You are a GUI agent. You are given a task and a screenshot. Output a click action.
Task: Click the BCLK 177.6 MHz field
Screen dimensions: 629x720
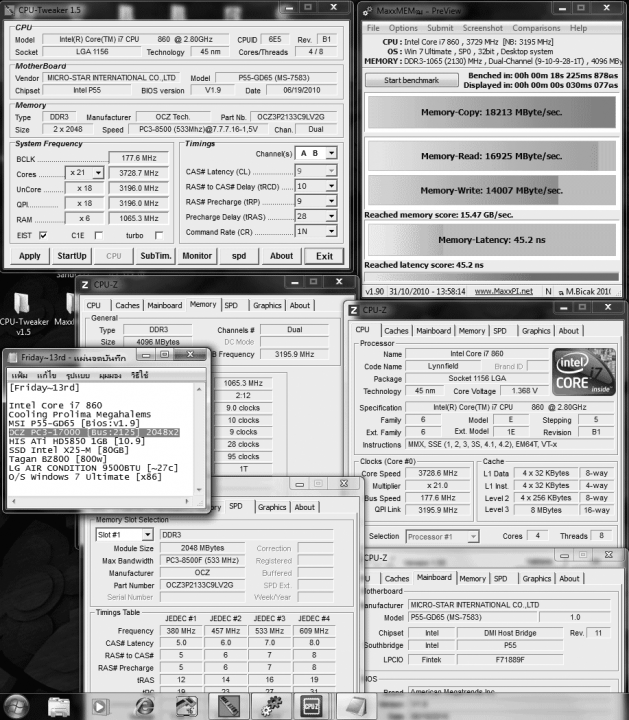pyautogui.click(x=139, y=158)
